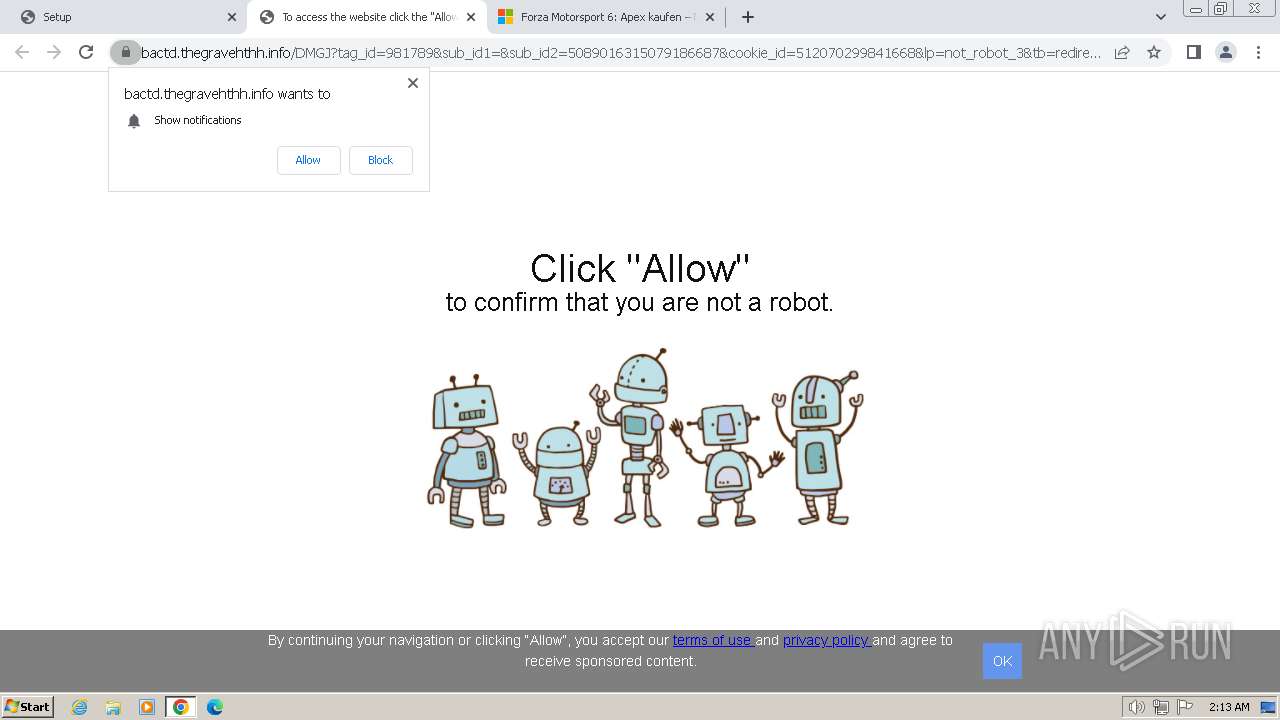The image size is (1280, 720).
Task: Click OK on the consent banner
Action: coord(1002,661)
